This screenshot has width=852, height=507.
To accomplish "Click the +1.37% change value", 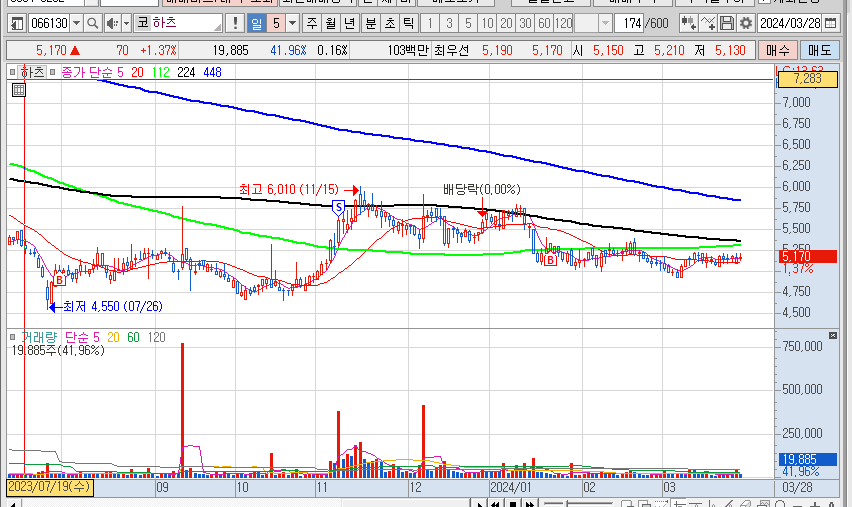I will point(158,51).
